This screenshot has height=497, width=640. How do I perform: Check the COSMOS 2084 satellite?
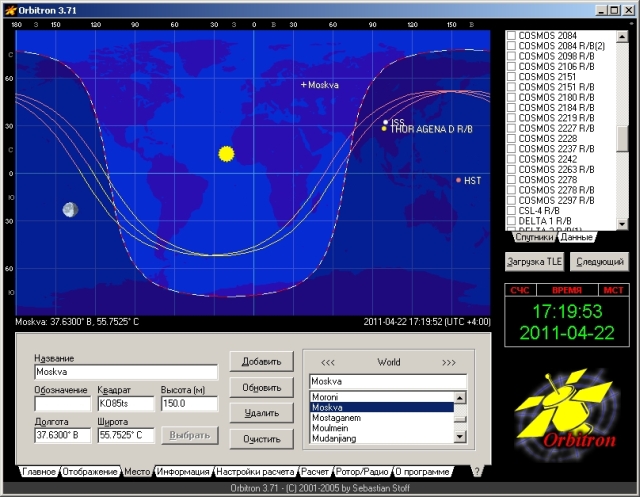coord(511,36)
